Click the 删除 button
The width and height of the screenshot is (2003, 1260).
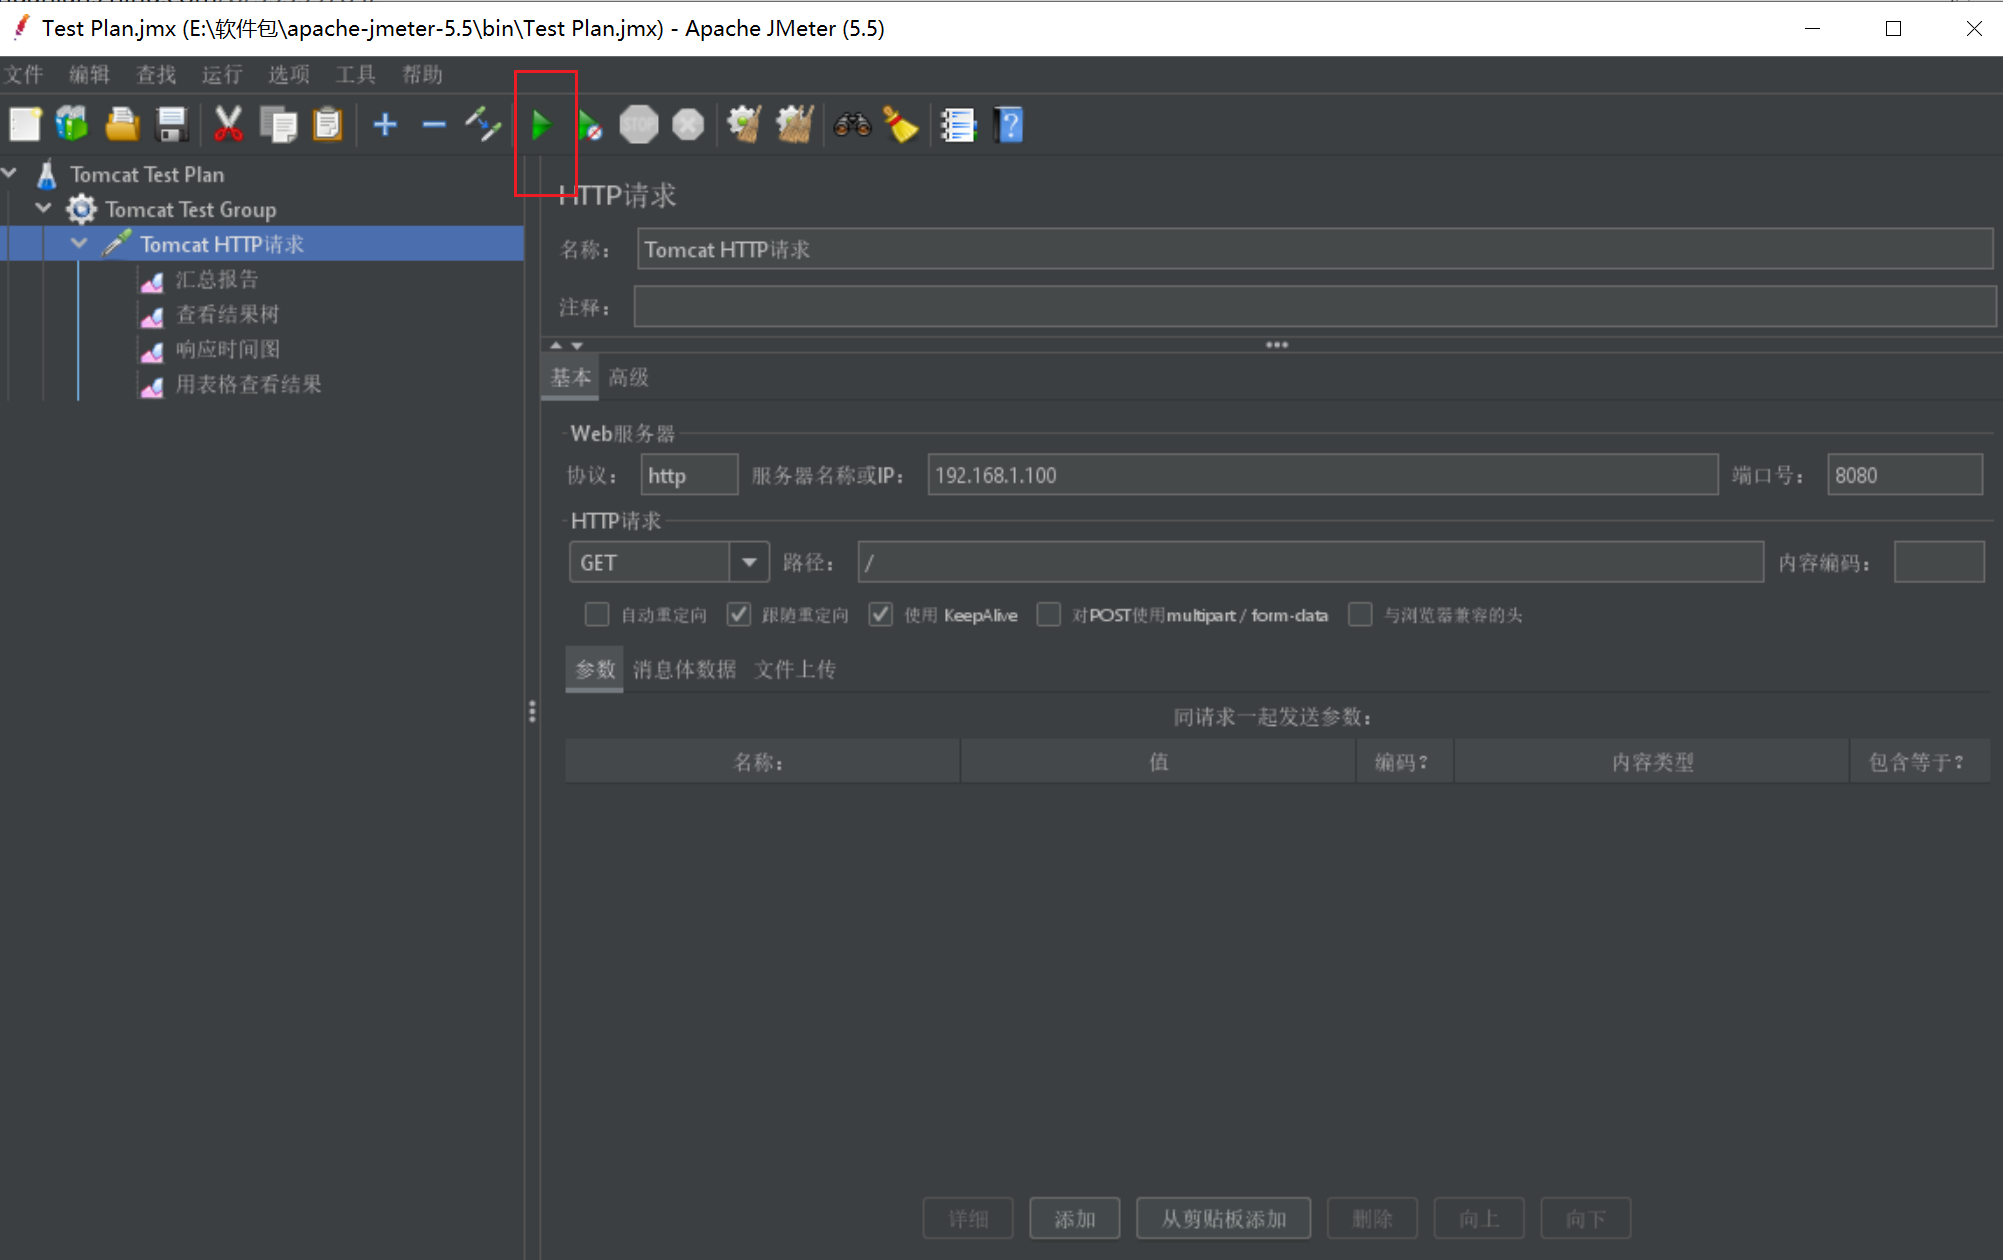(x=1372, y=1219)
